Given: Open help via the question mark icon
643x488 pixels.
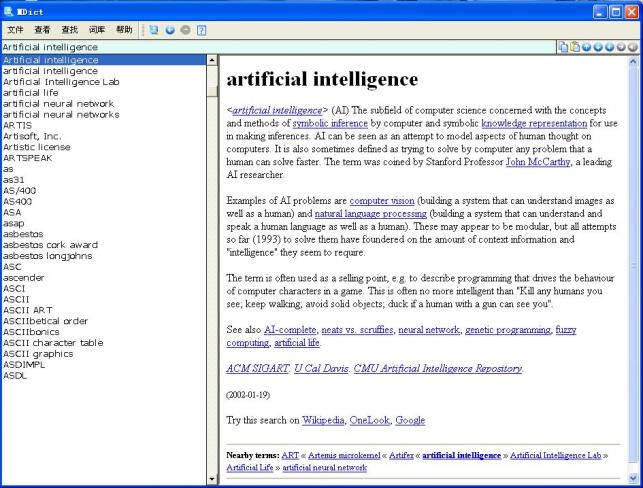Looking at the screenshot, I should (201, 30).
